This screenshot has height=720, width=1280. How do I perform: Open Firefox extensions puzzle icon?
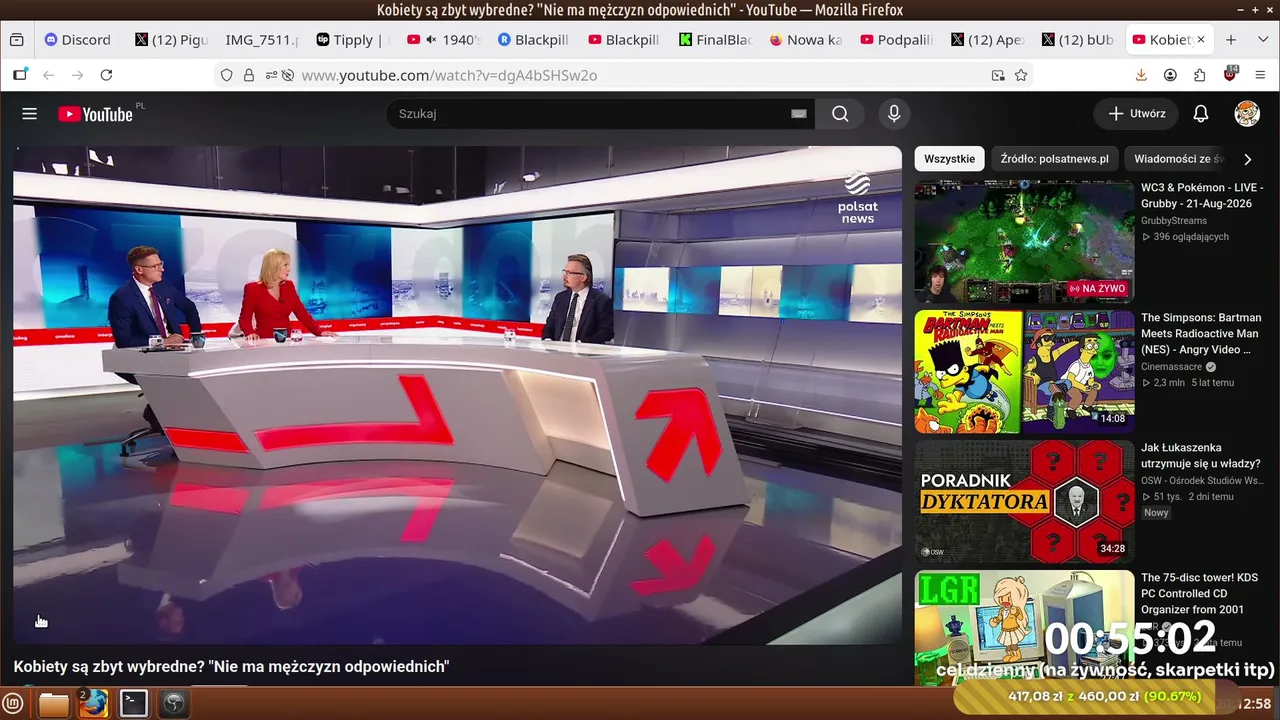click(1199, 75)
